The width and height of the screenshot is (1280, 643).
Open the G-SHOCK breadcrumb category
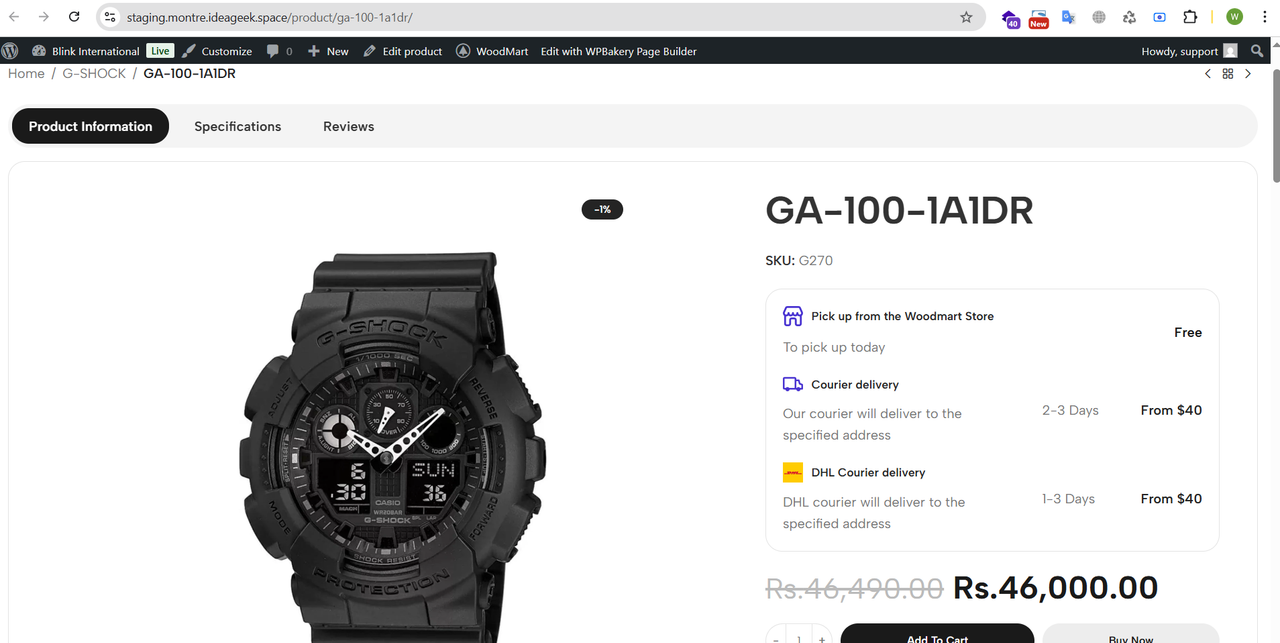(94, 74)
